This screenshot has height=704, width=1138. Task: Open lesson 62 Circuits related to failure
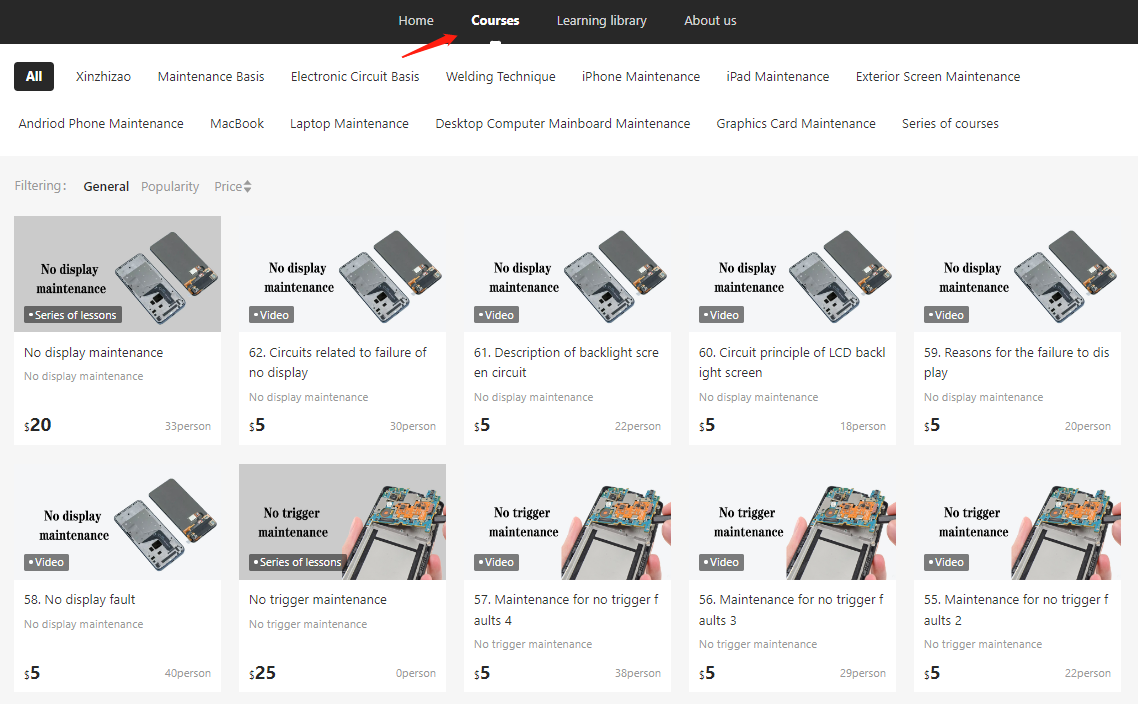point(338,362)
